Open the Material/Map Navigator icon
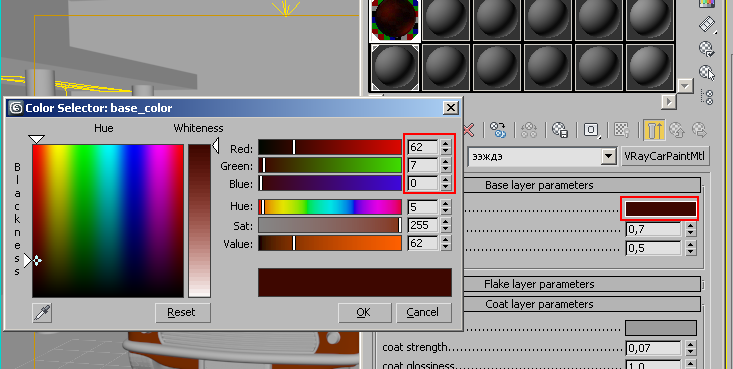This screenshot has height=369, width=733. [x=708, y=97]
